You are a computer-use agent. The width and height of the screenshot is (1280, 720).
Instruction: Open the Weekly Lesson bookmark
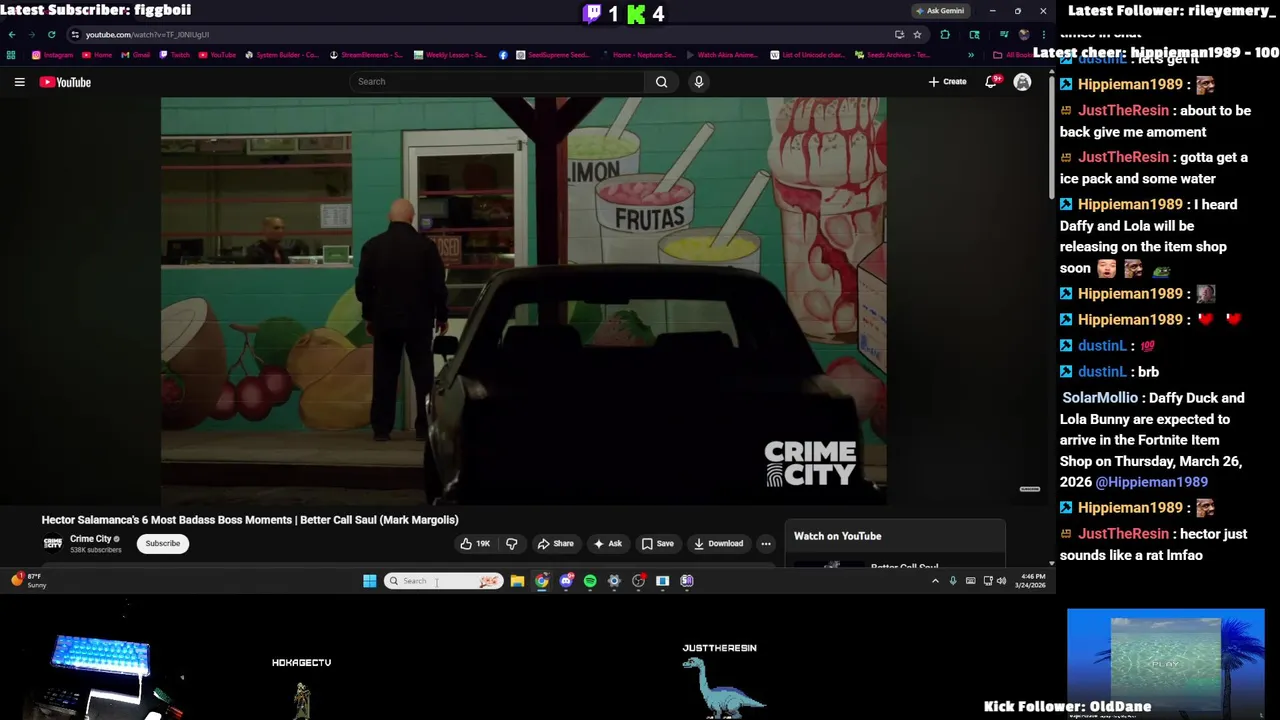(x=450, y=55)
